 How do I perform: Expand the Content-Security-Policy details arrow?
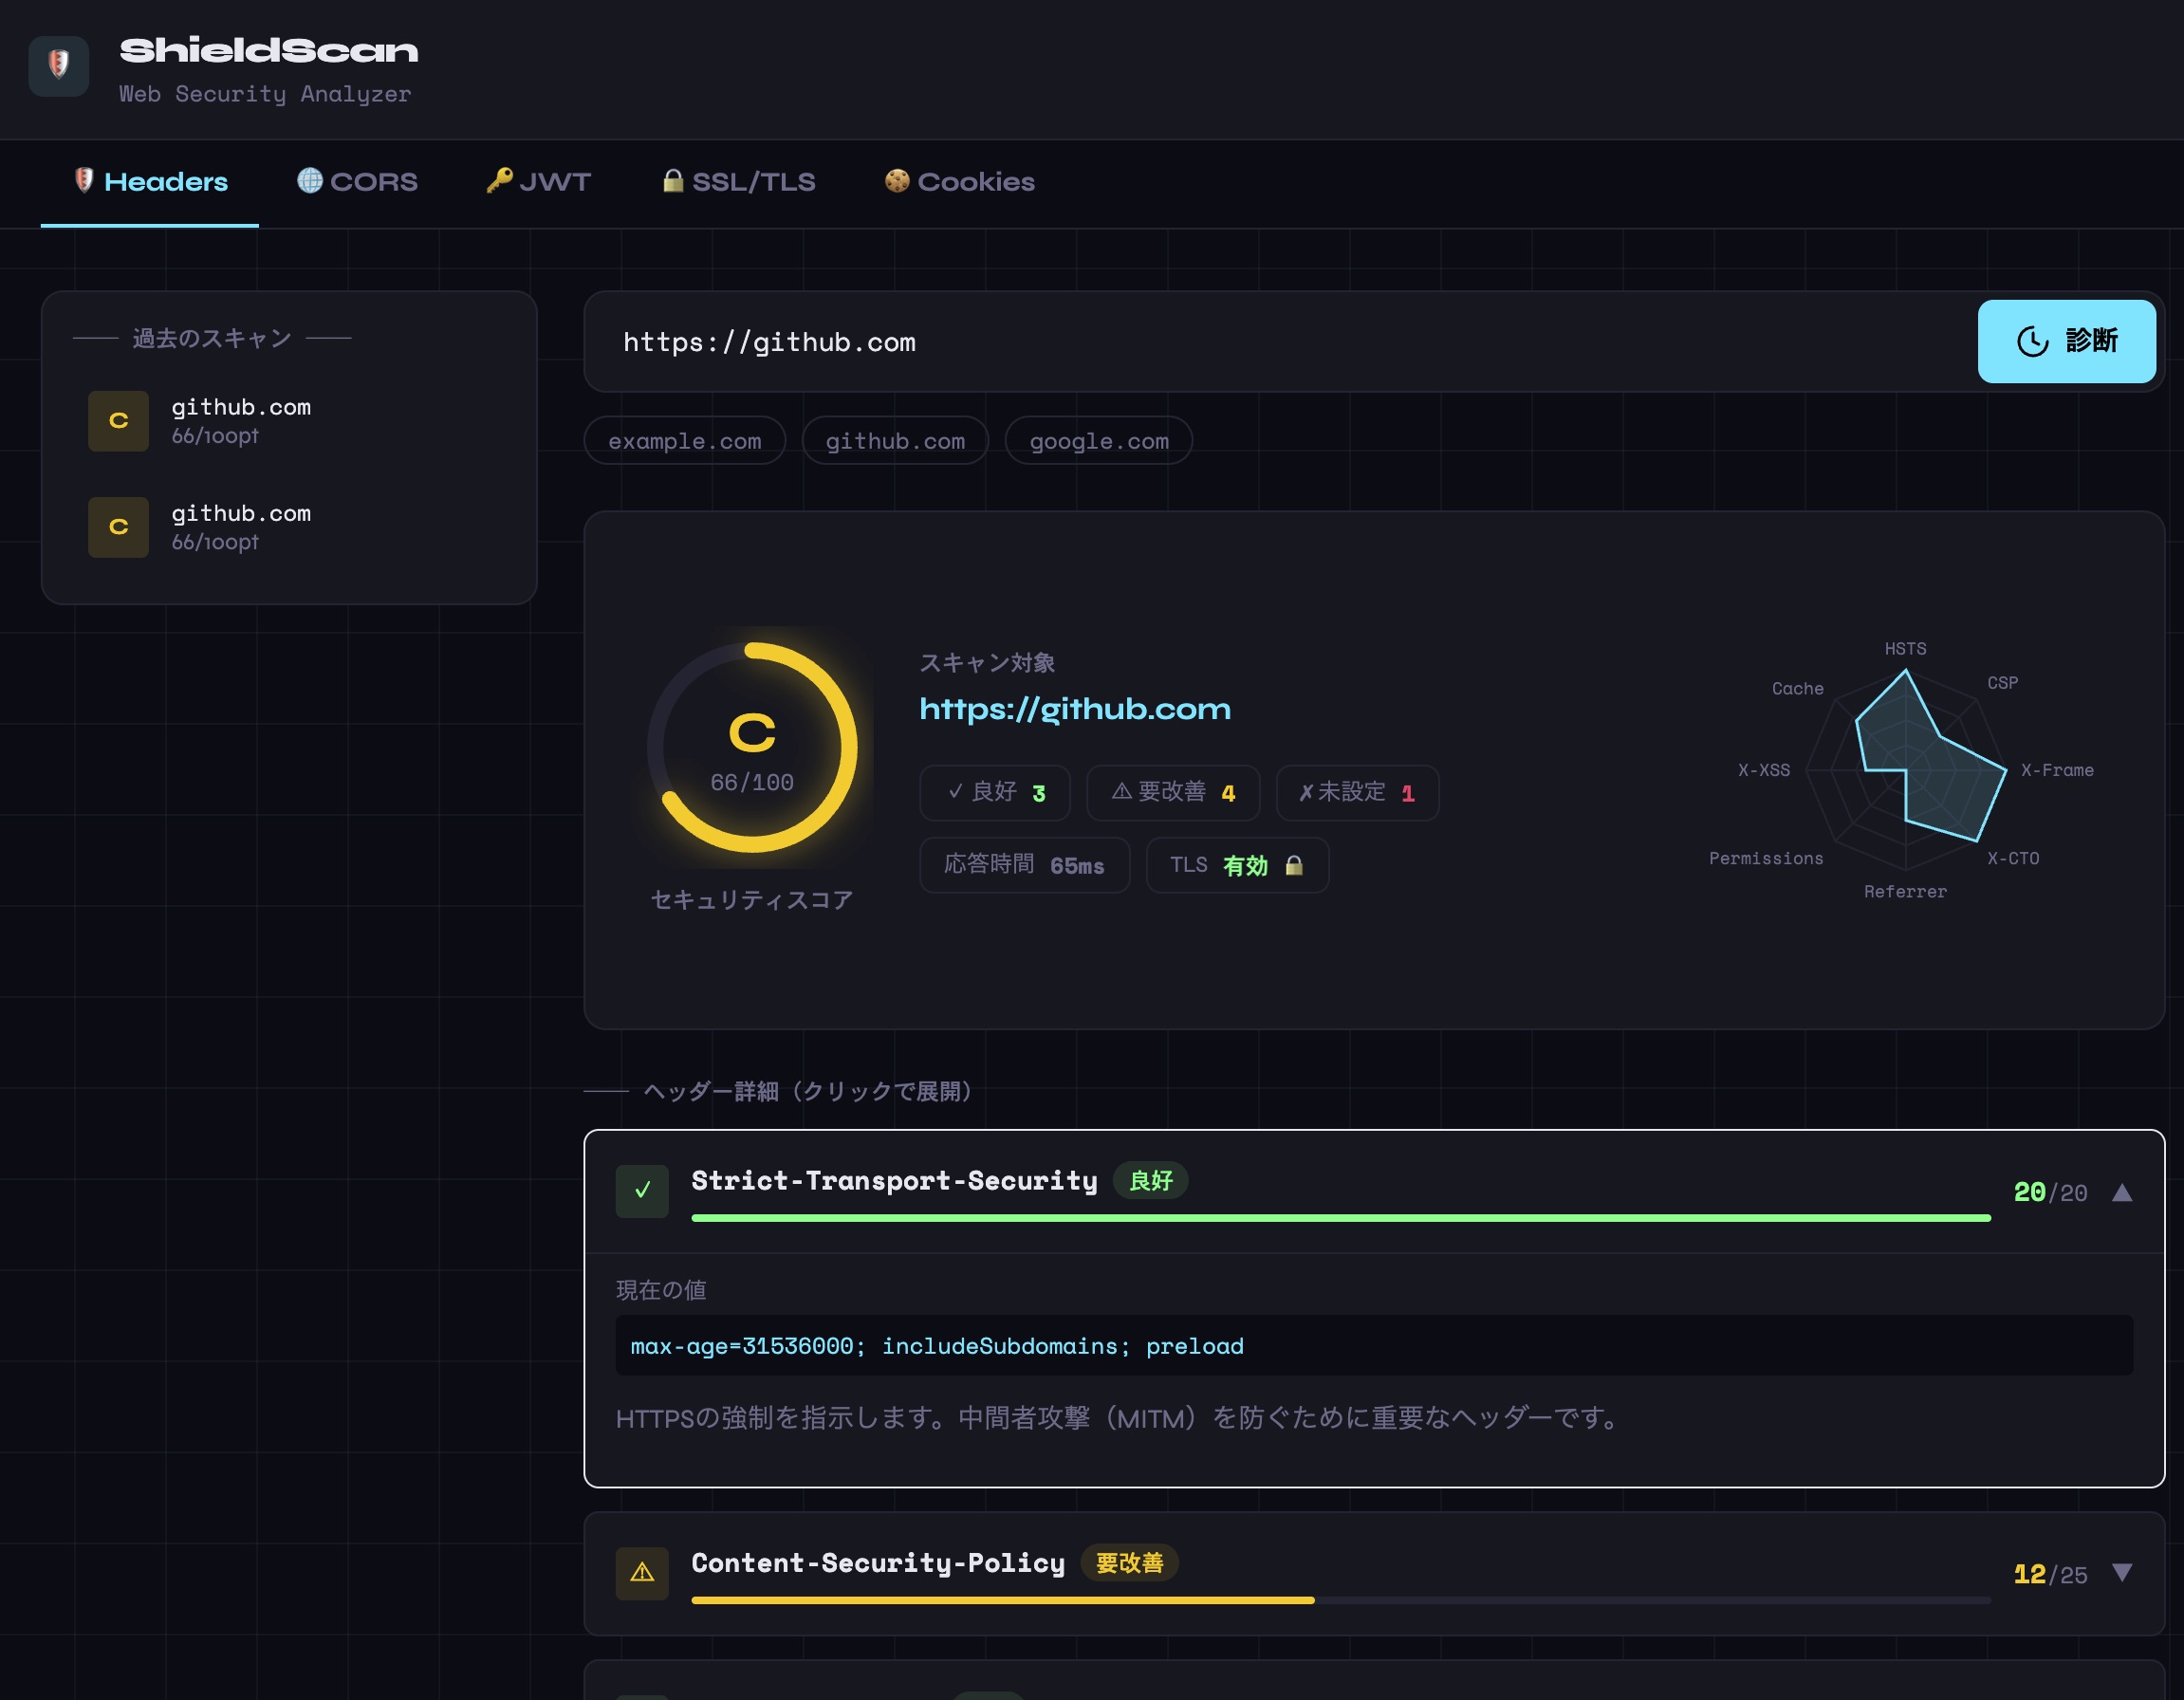click(2122, 1573)
